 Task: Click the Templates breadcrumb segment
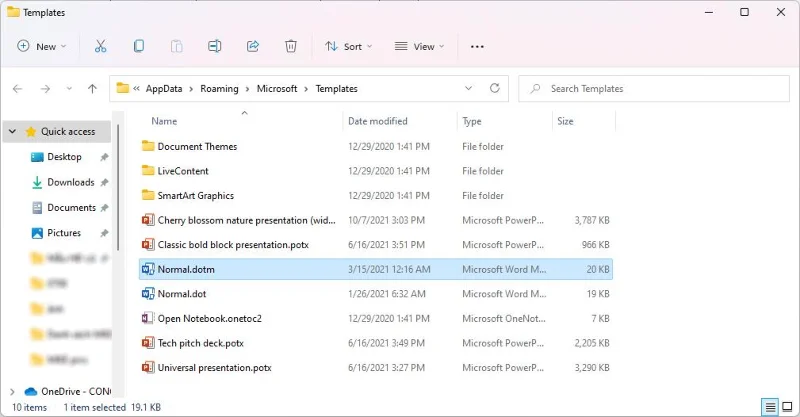[337, 88]
